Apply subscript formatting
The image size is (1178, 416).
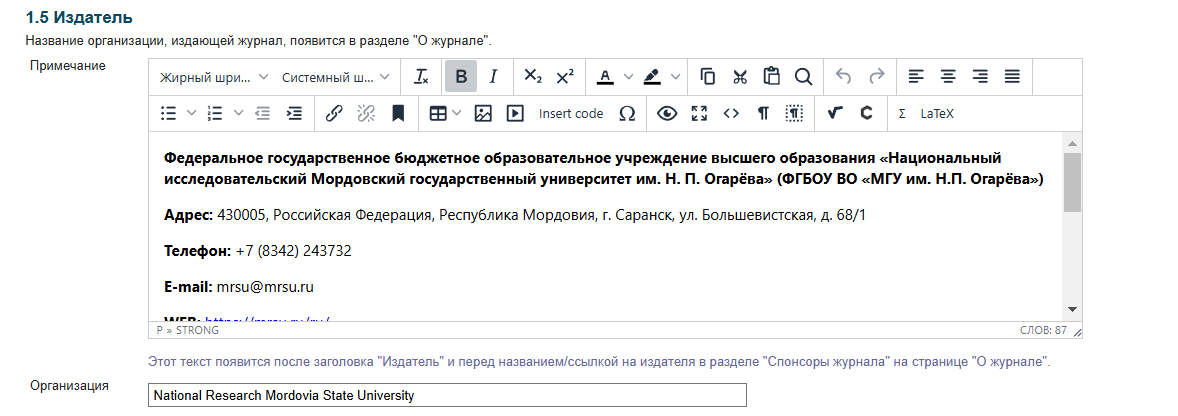[x=533, y=77]
